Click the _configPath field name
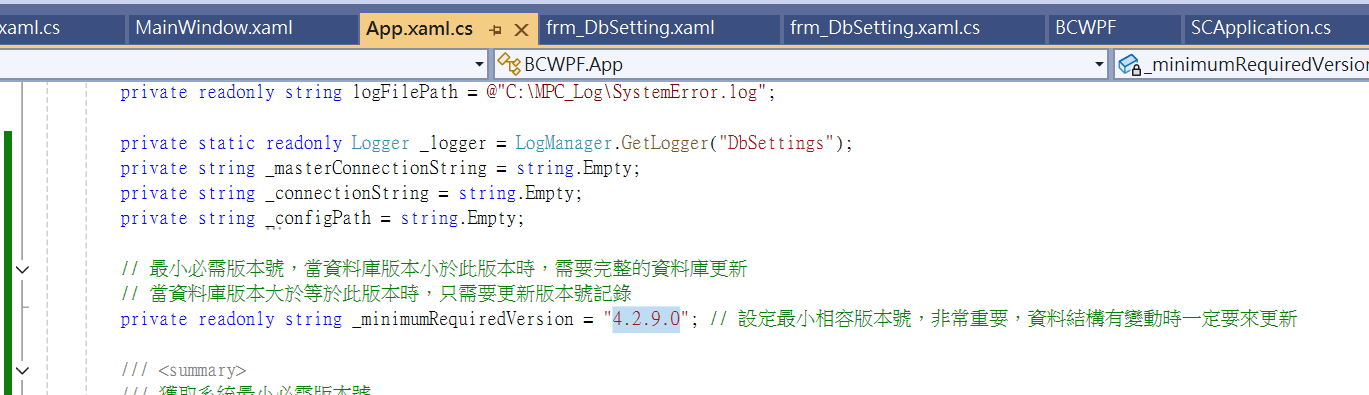The height and width of the screenshot is (395, 1369). [x=318, y=218]
